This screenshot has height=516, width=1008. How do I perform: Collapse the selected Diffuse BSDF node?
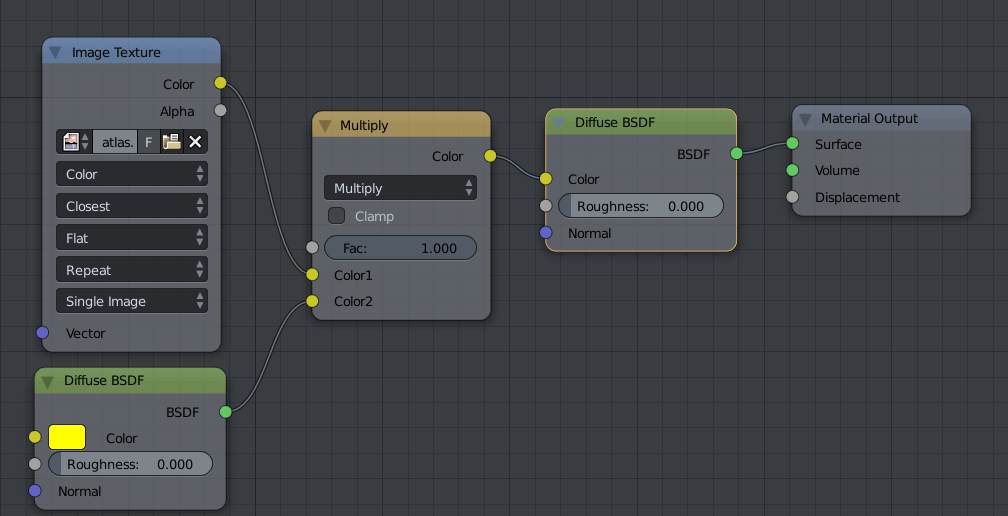pos(559,123)
